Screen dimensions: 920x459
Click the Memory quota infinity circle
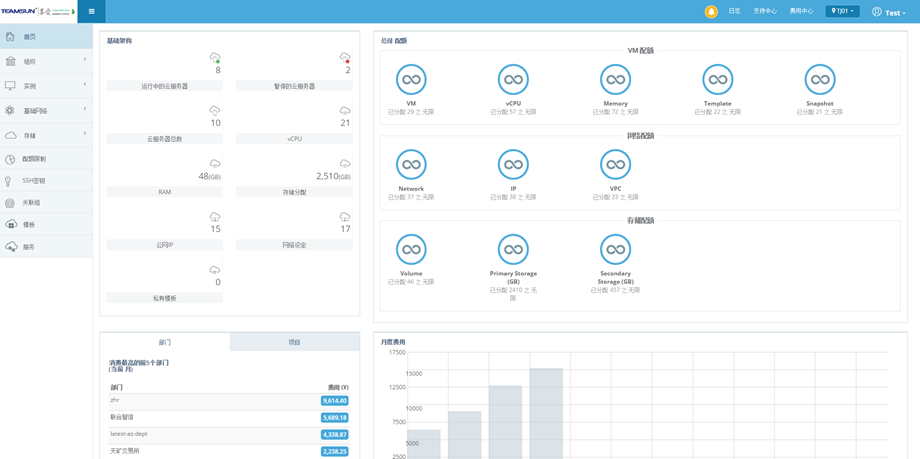click(x=615, y=79)
